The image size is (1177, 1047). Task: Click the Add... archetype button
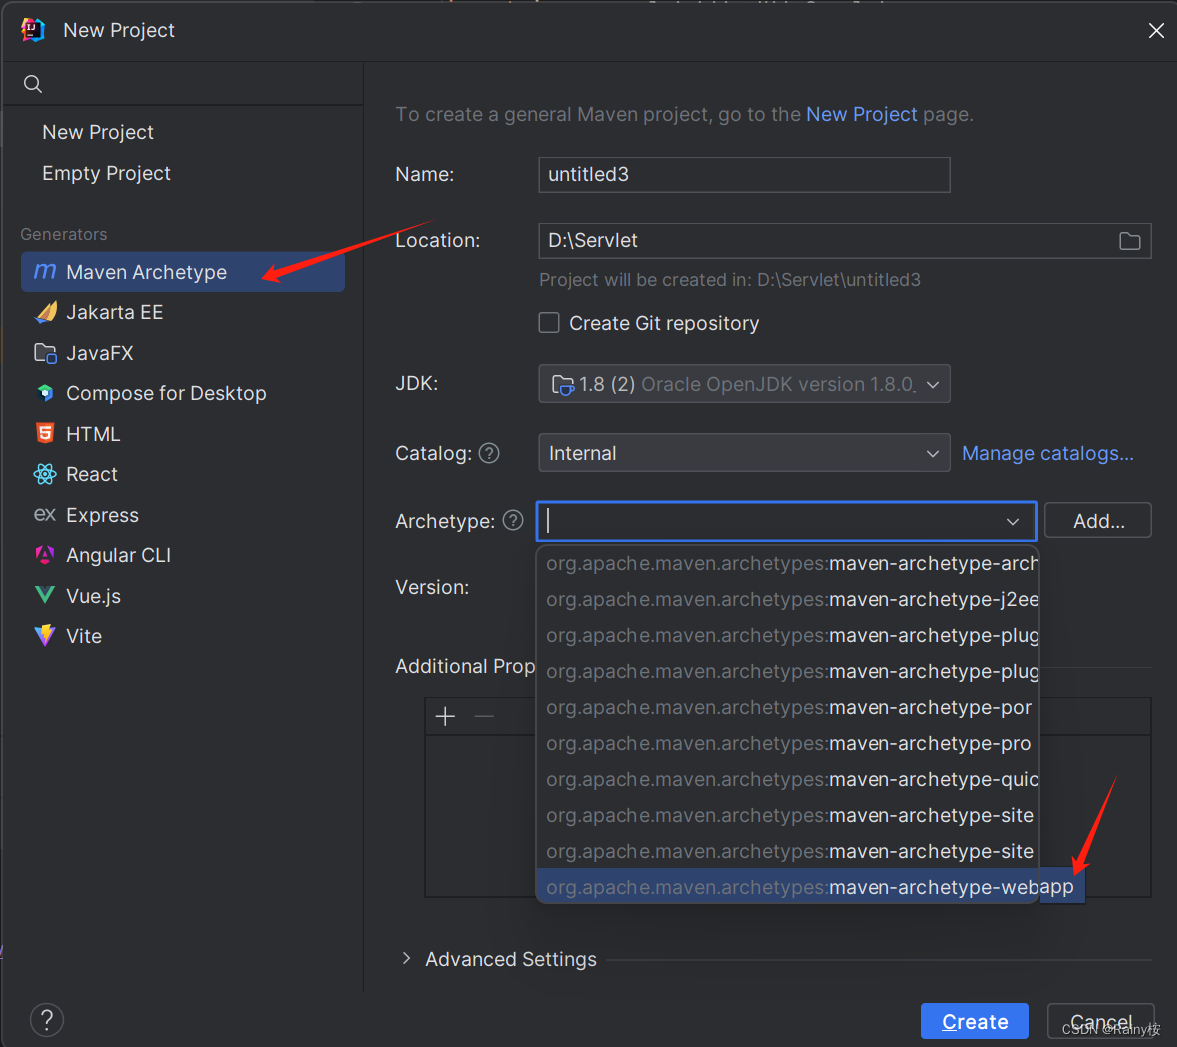[1097, 520]
